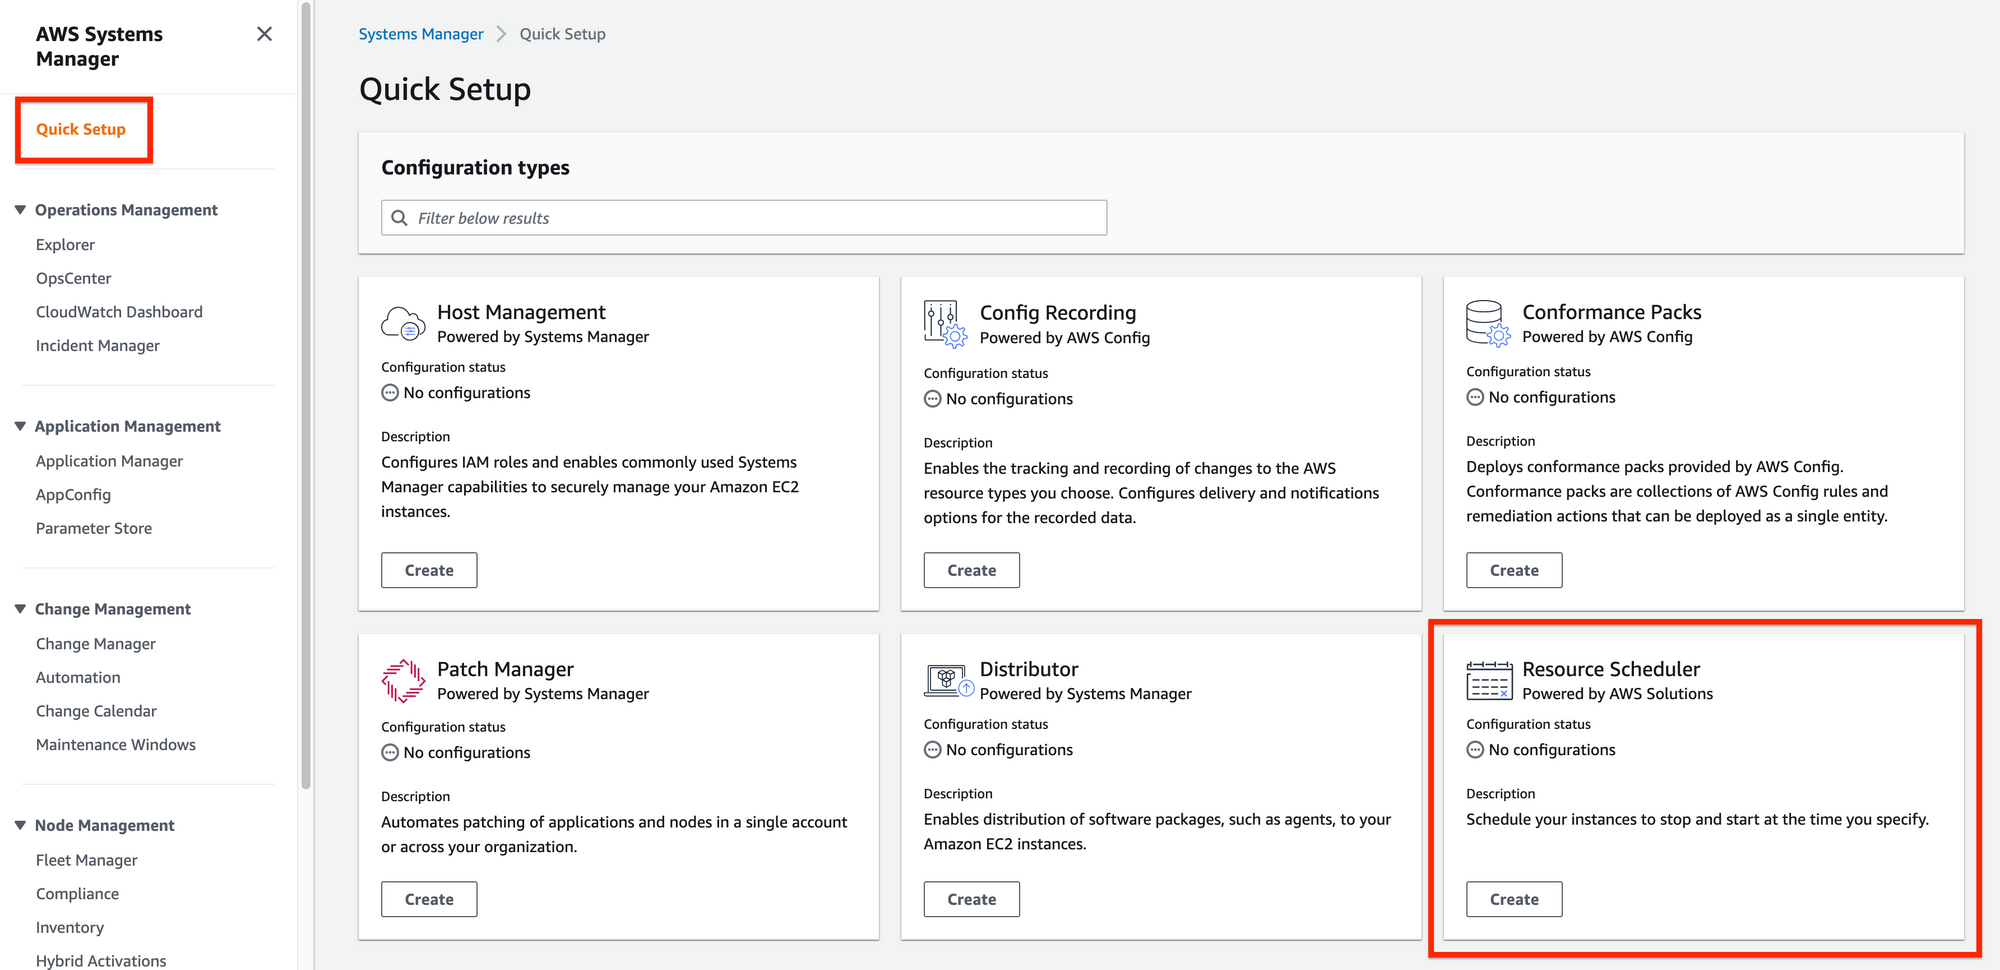Image resolution: width=2000 pixels, height=970 pixels.
Task: Open Hybrid Activations
Action: pos(101,961)
